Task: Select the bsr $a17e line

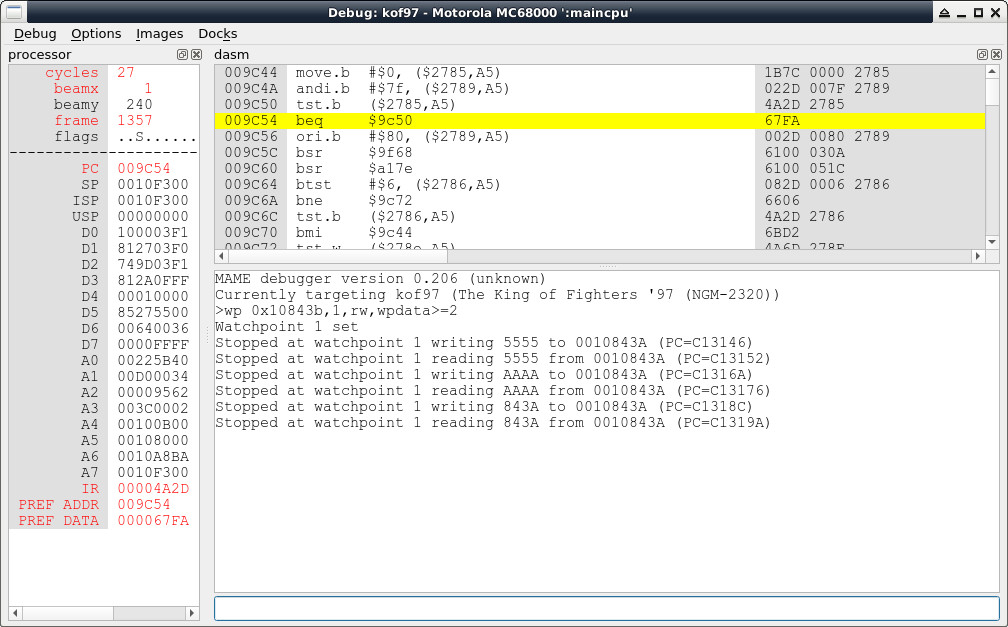Action: (x=599, y=168)
